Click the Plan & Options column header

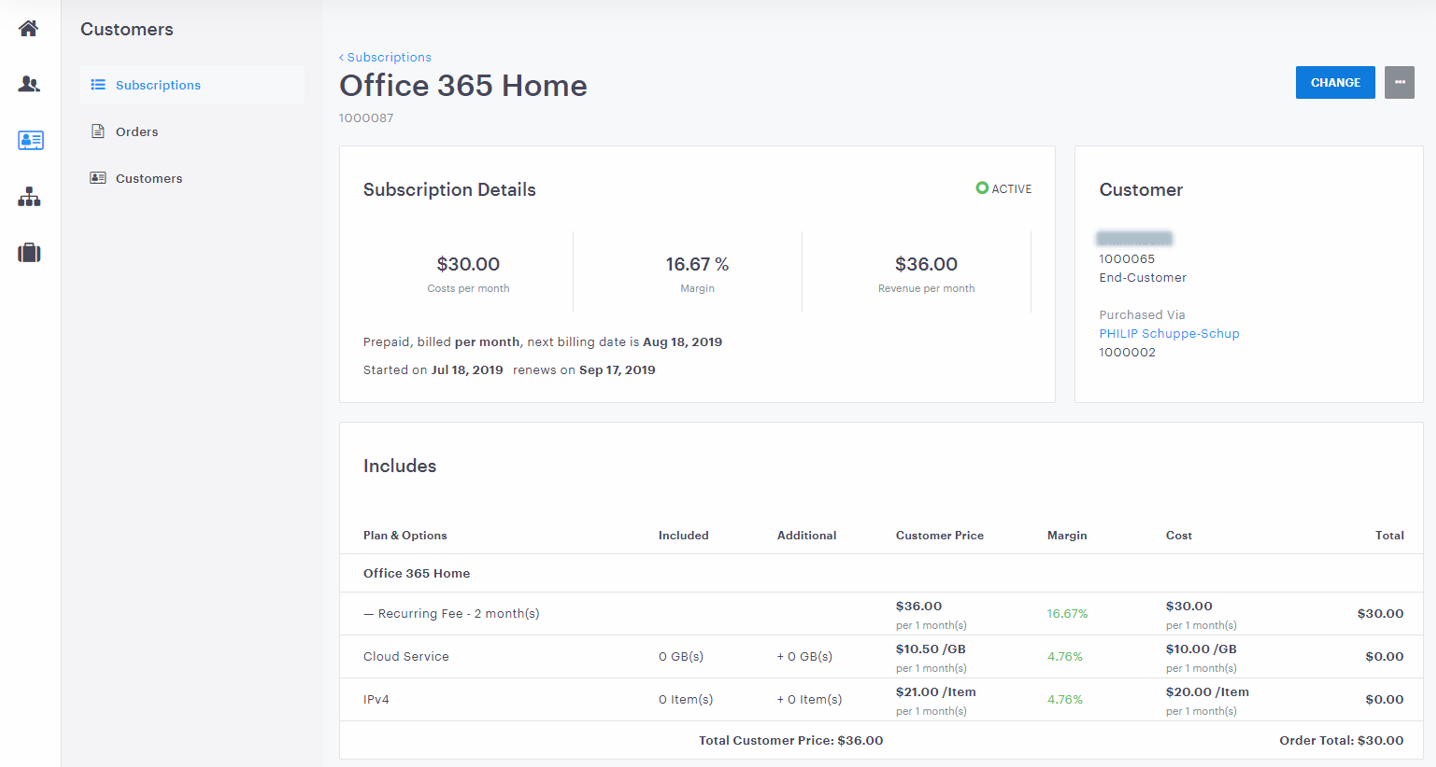point(405,535)
